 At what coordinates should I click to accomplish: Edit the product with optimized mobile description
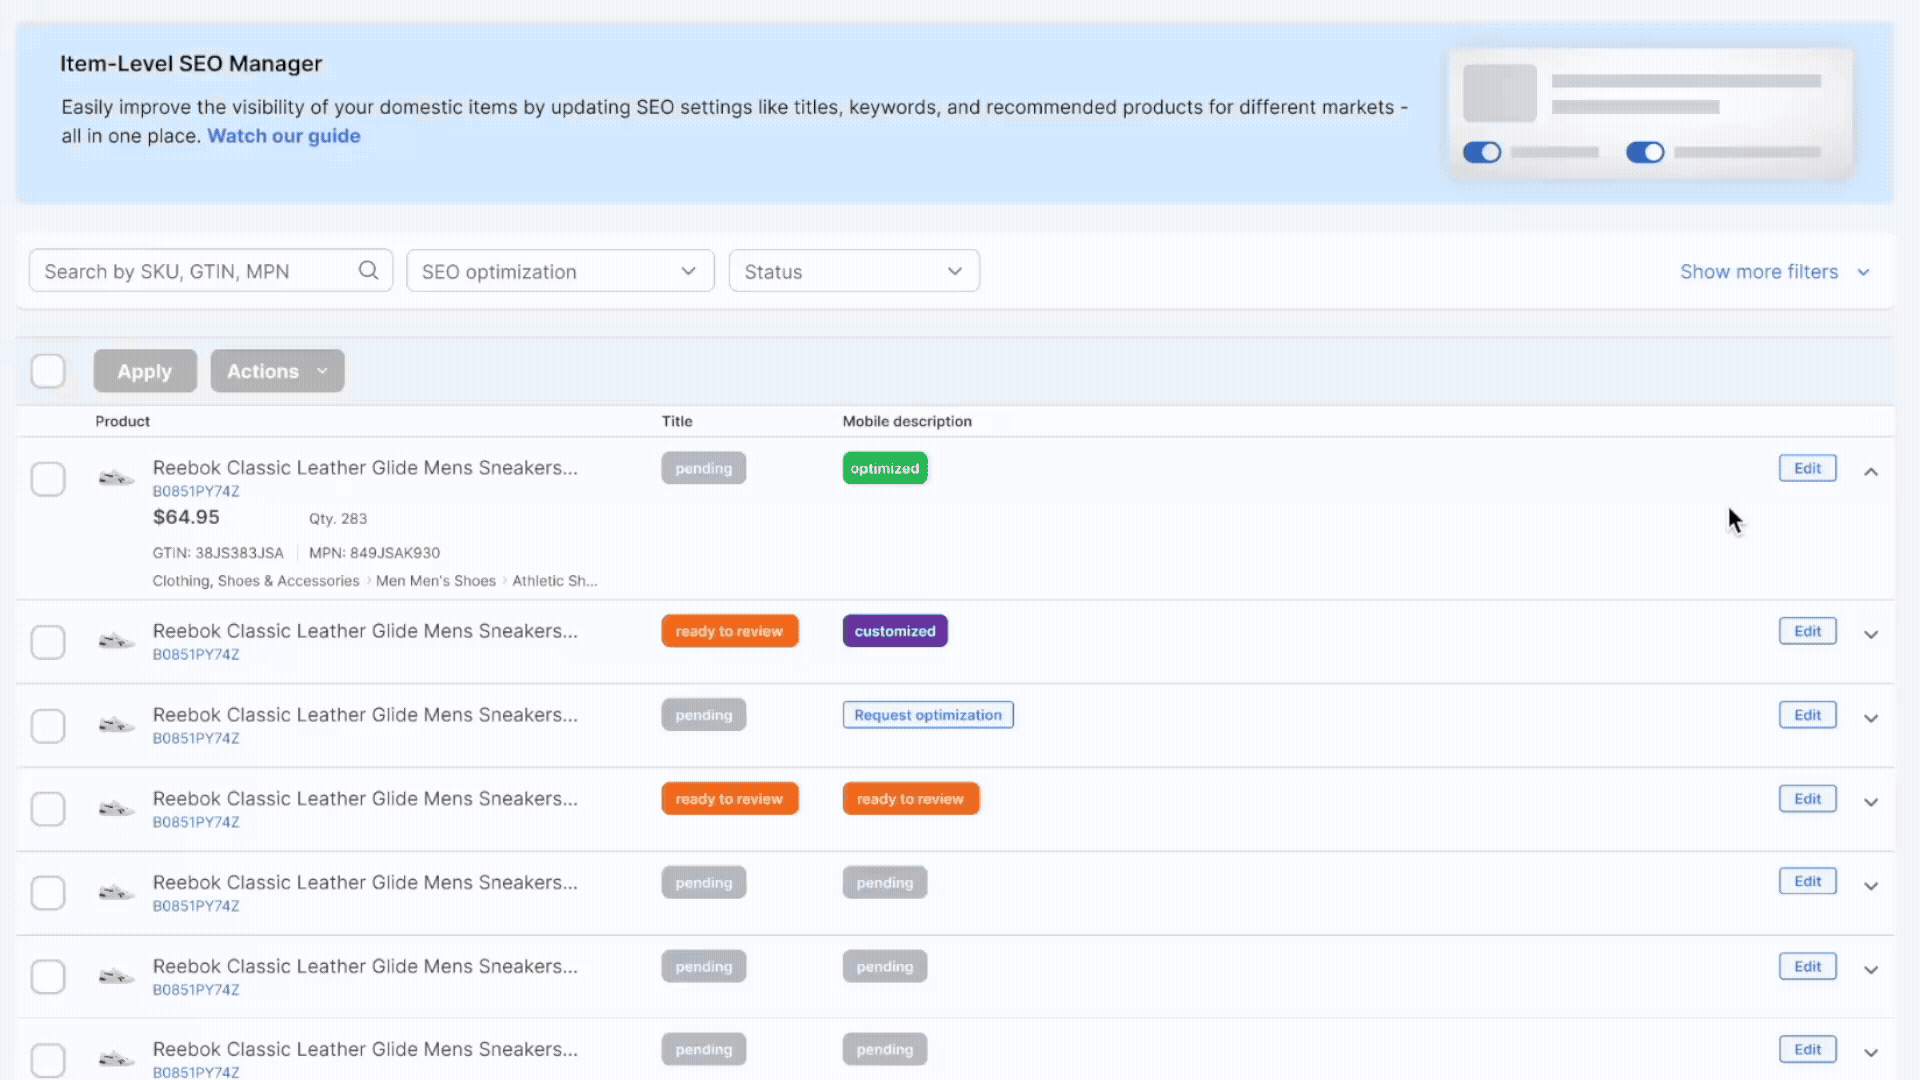(x=1807, y=468)
